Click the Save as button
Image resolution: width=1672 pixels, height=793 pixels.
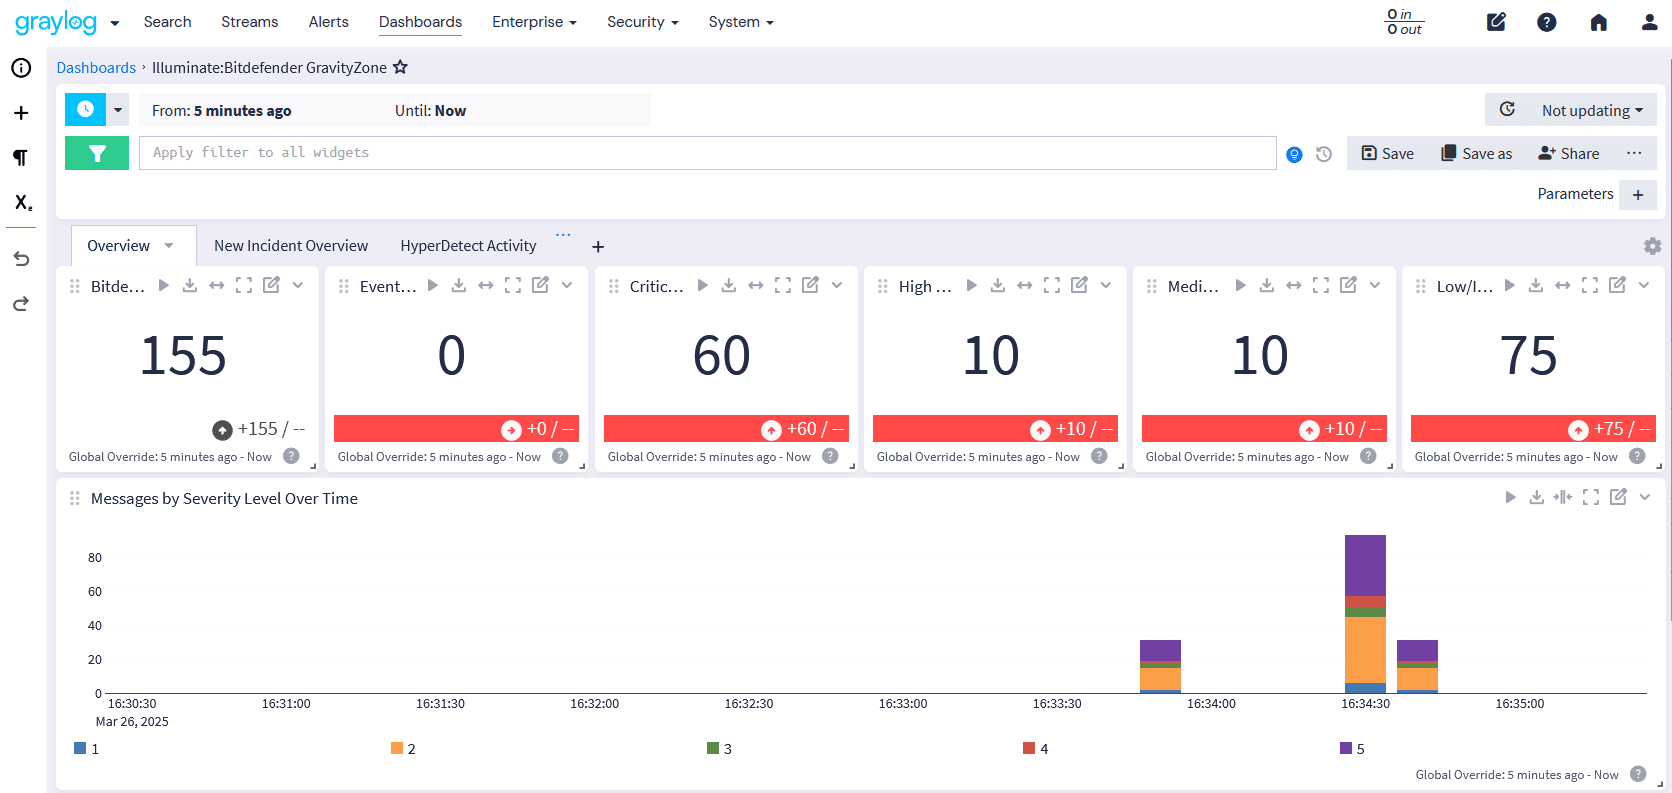pos(1476,153)
